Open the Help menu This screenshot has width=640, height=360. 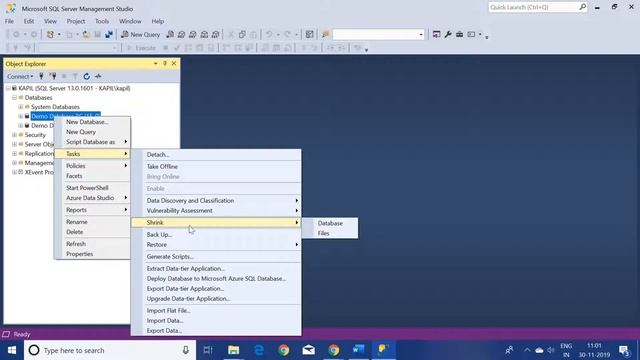coord(158,21)
